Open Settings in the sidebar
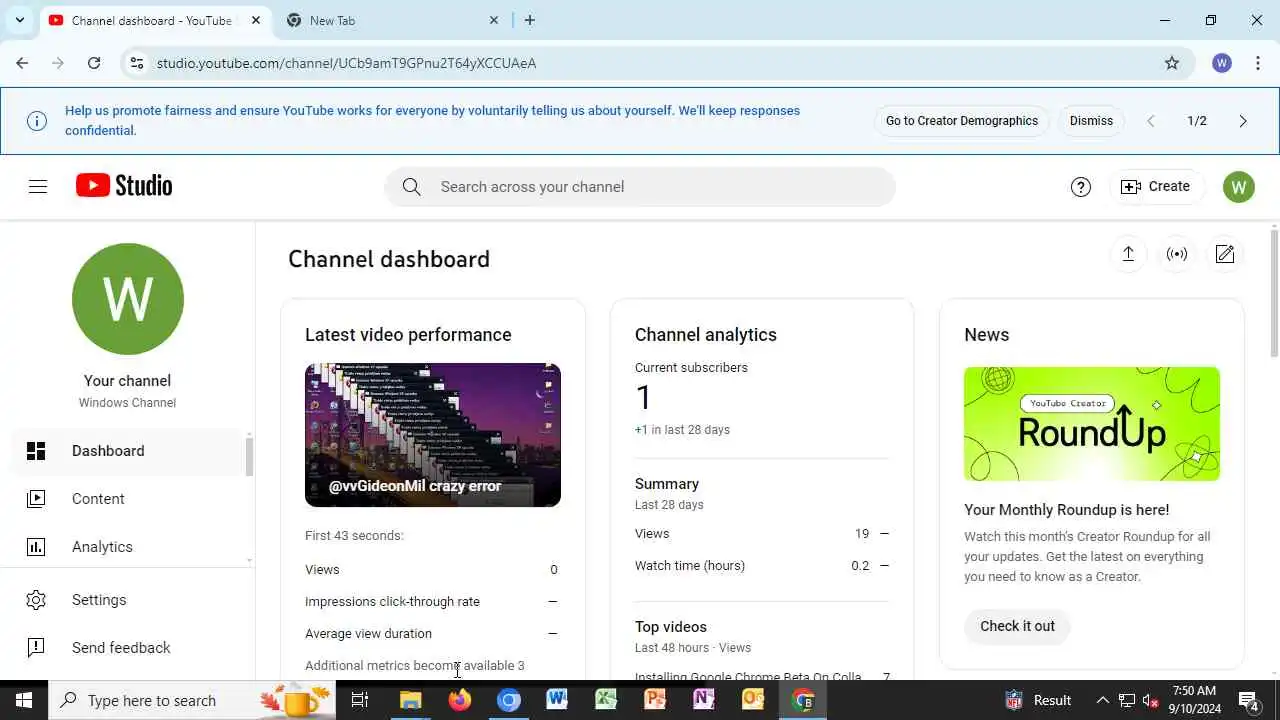This screenshot has height=720, width=1280. coord(125,600)
